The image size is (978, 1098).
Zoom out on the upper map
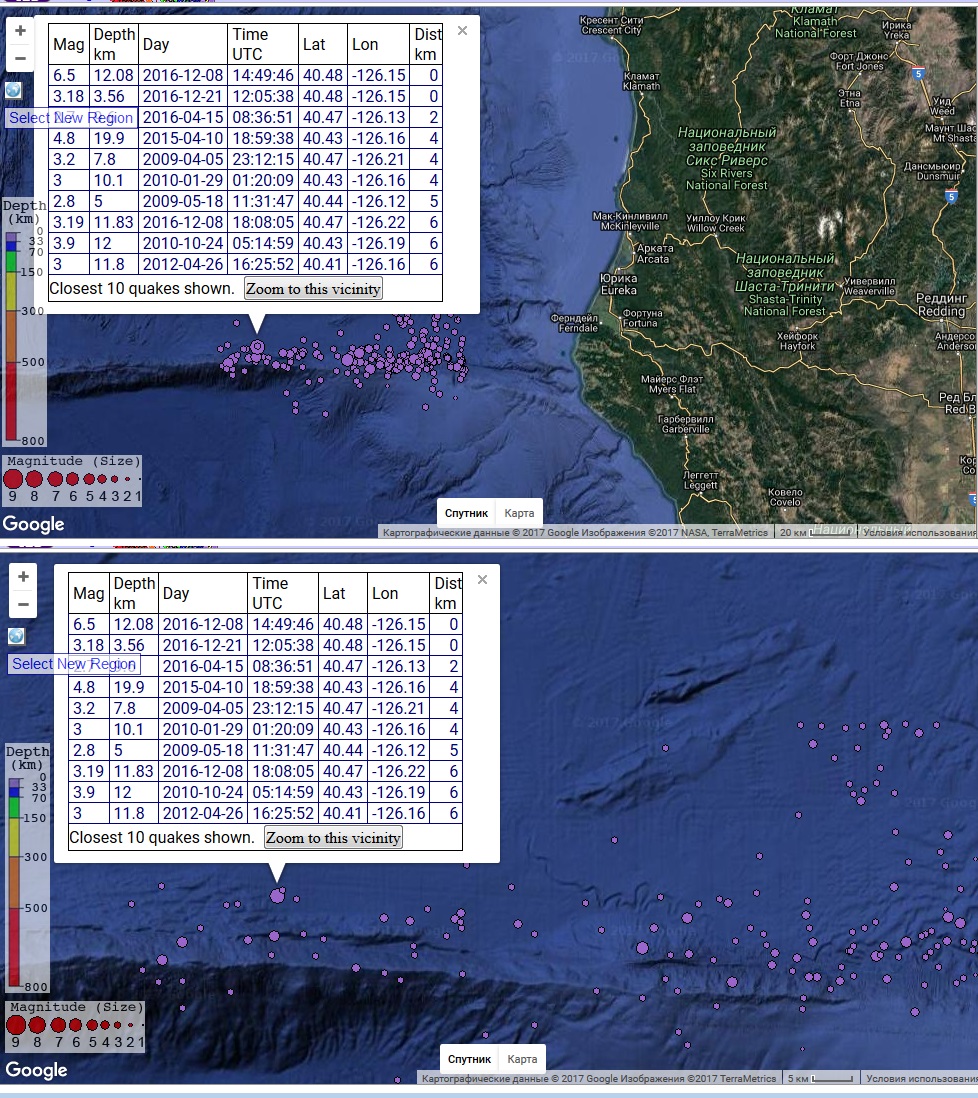tap(20, 58)
